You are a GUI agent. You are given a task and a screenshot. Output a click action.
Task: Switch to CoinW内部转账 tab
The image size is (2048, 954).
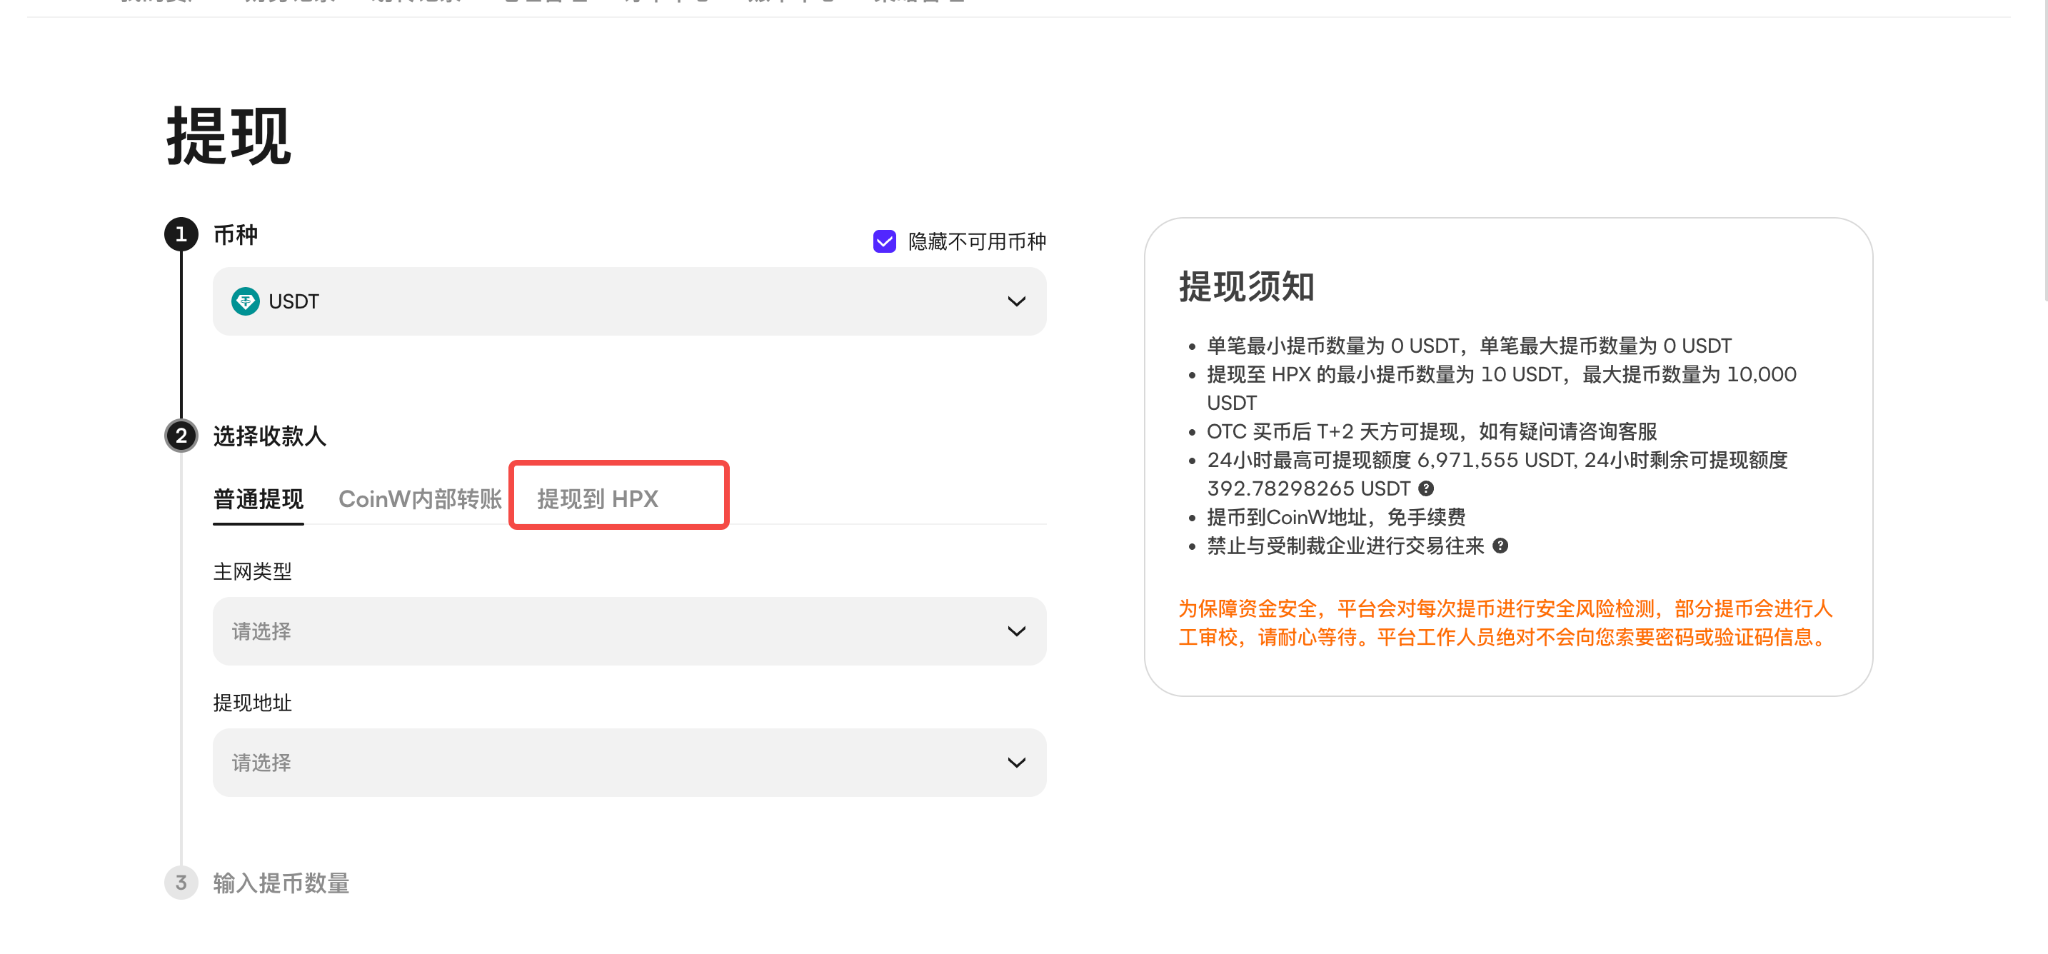pyautogui.click(x=420, y=498)
